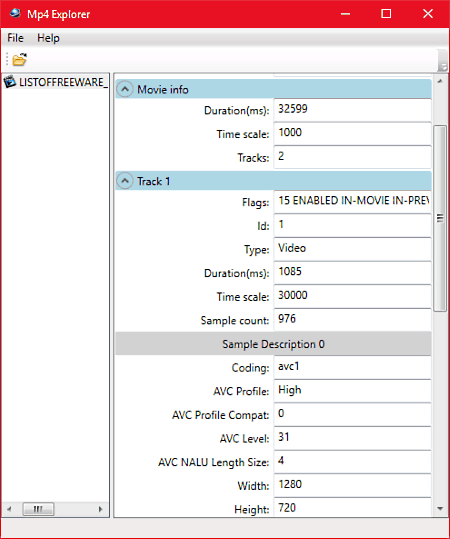Click the horizontal scrollbar thumb in file tree
Image resolution: width=450 pixels, height=539 pixels.
click(x=38, y=509)
